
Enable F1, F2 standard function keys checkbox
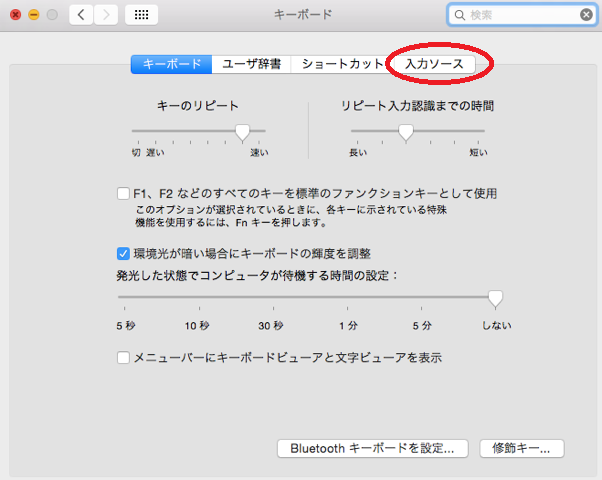tap(123, 193)
